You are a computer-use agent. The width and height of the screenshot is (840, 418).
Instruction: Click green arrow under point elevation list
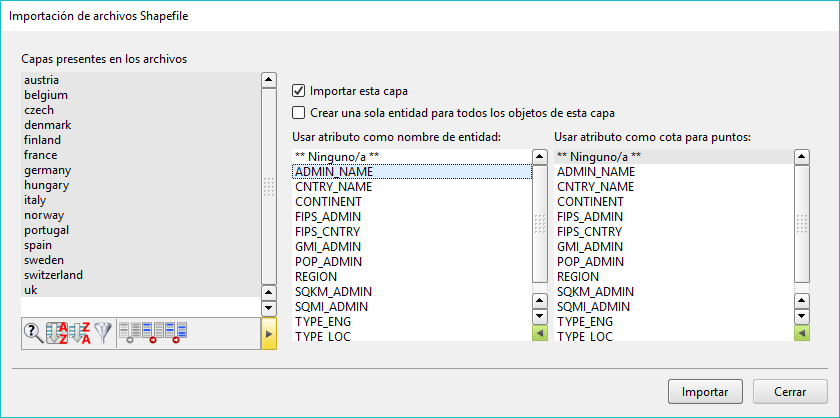pos(802,333)
